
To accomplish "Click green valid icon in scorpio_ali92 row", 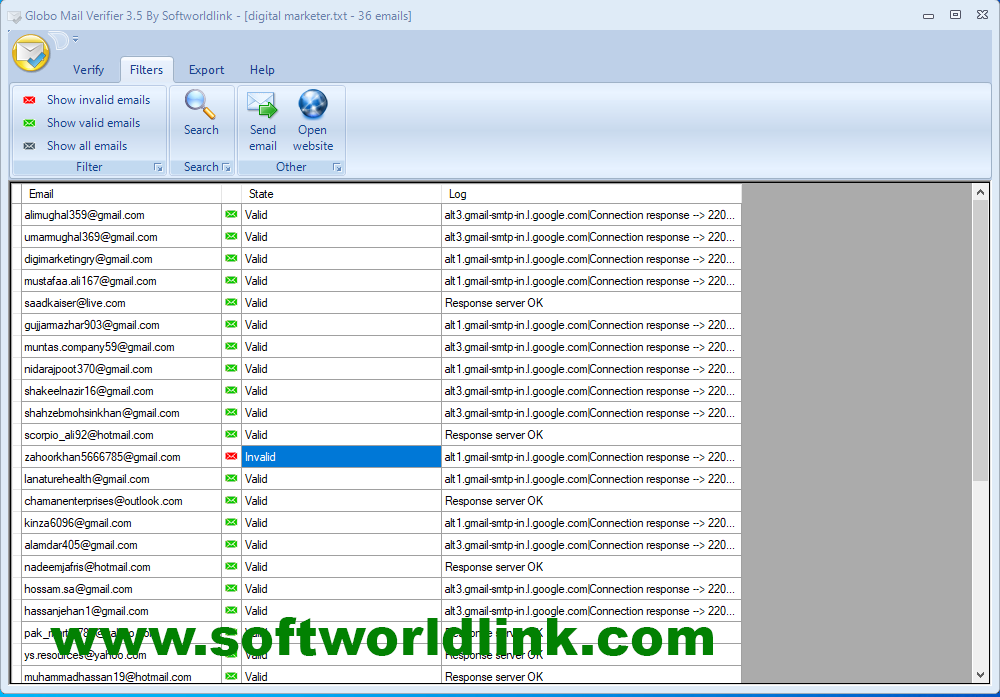I will (232, 435).
